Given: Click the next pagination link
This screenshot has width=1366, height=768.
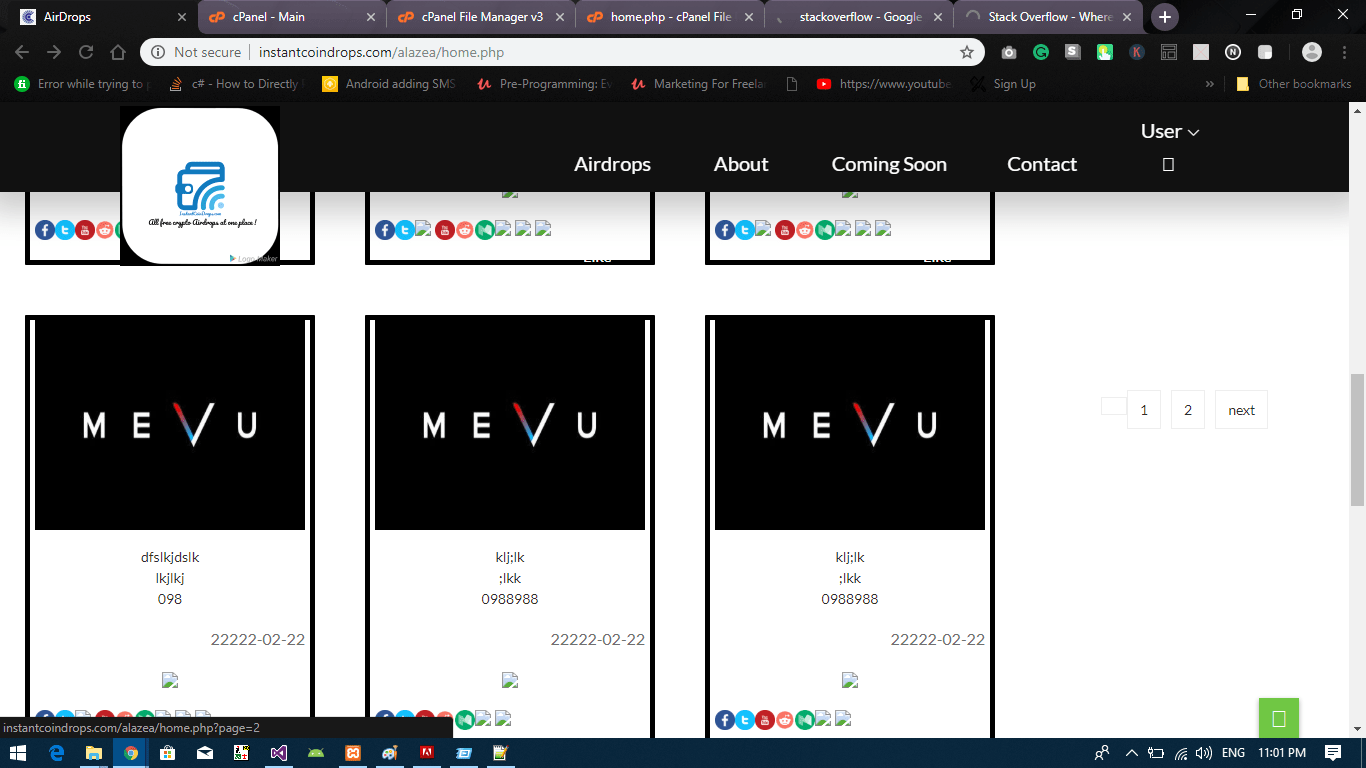Looking at the screenshot, I should pyautogui.click(x=1241, y=410).
